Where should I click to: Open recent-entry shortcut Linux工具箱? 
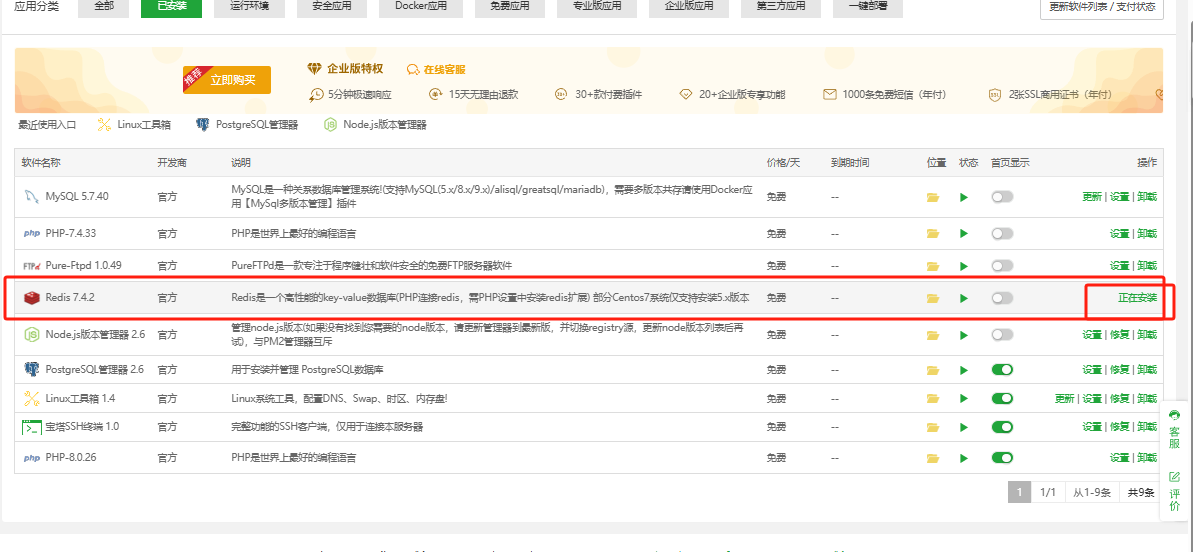[133, 125]
